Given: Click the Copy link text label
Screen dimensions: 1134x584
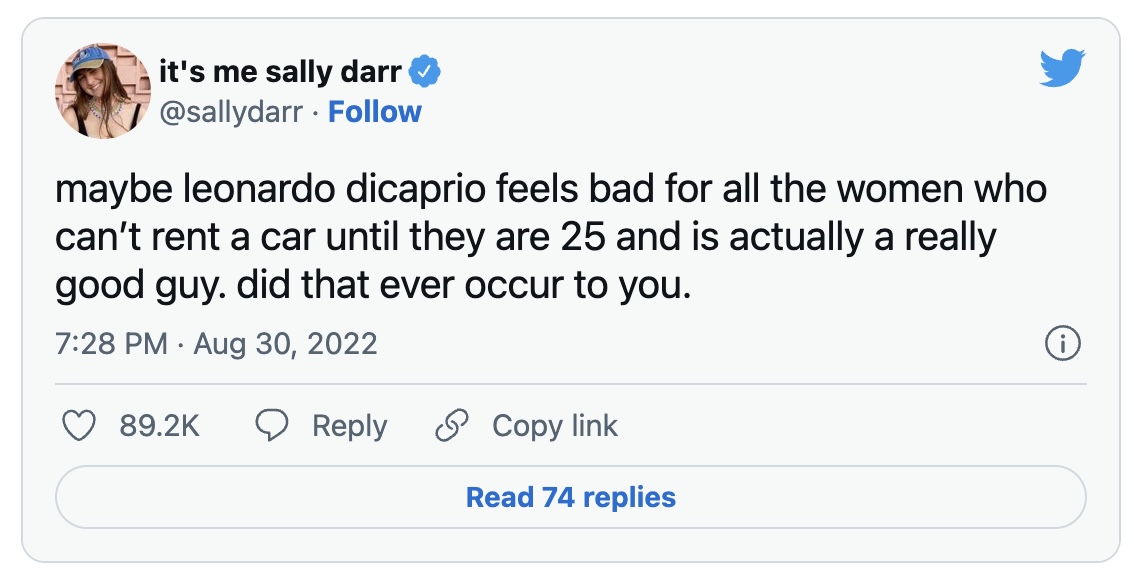Looking at the screenshot, I should tap(555, 426).
